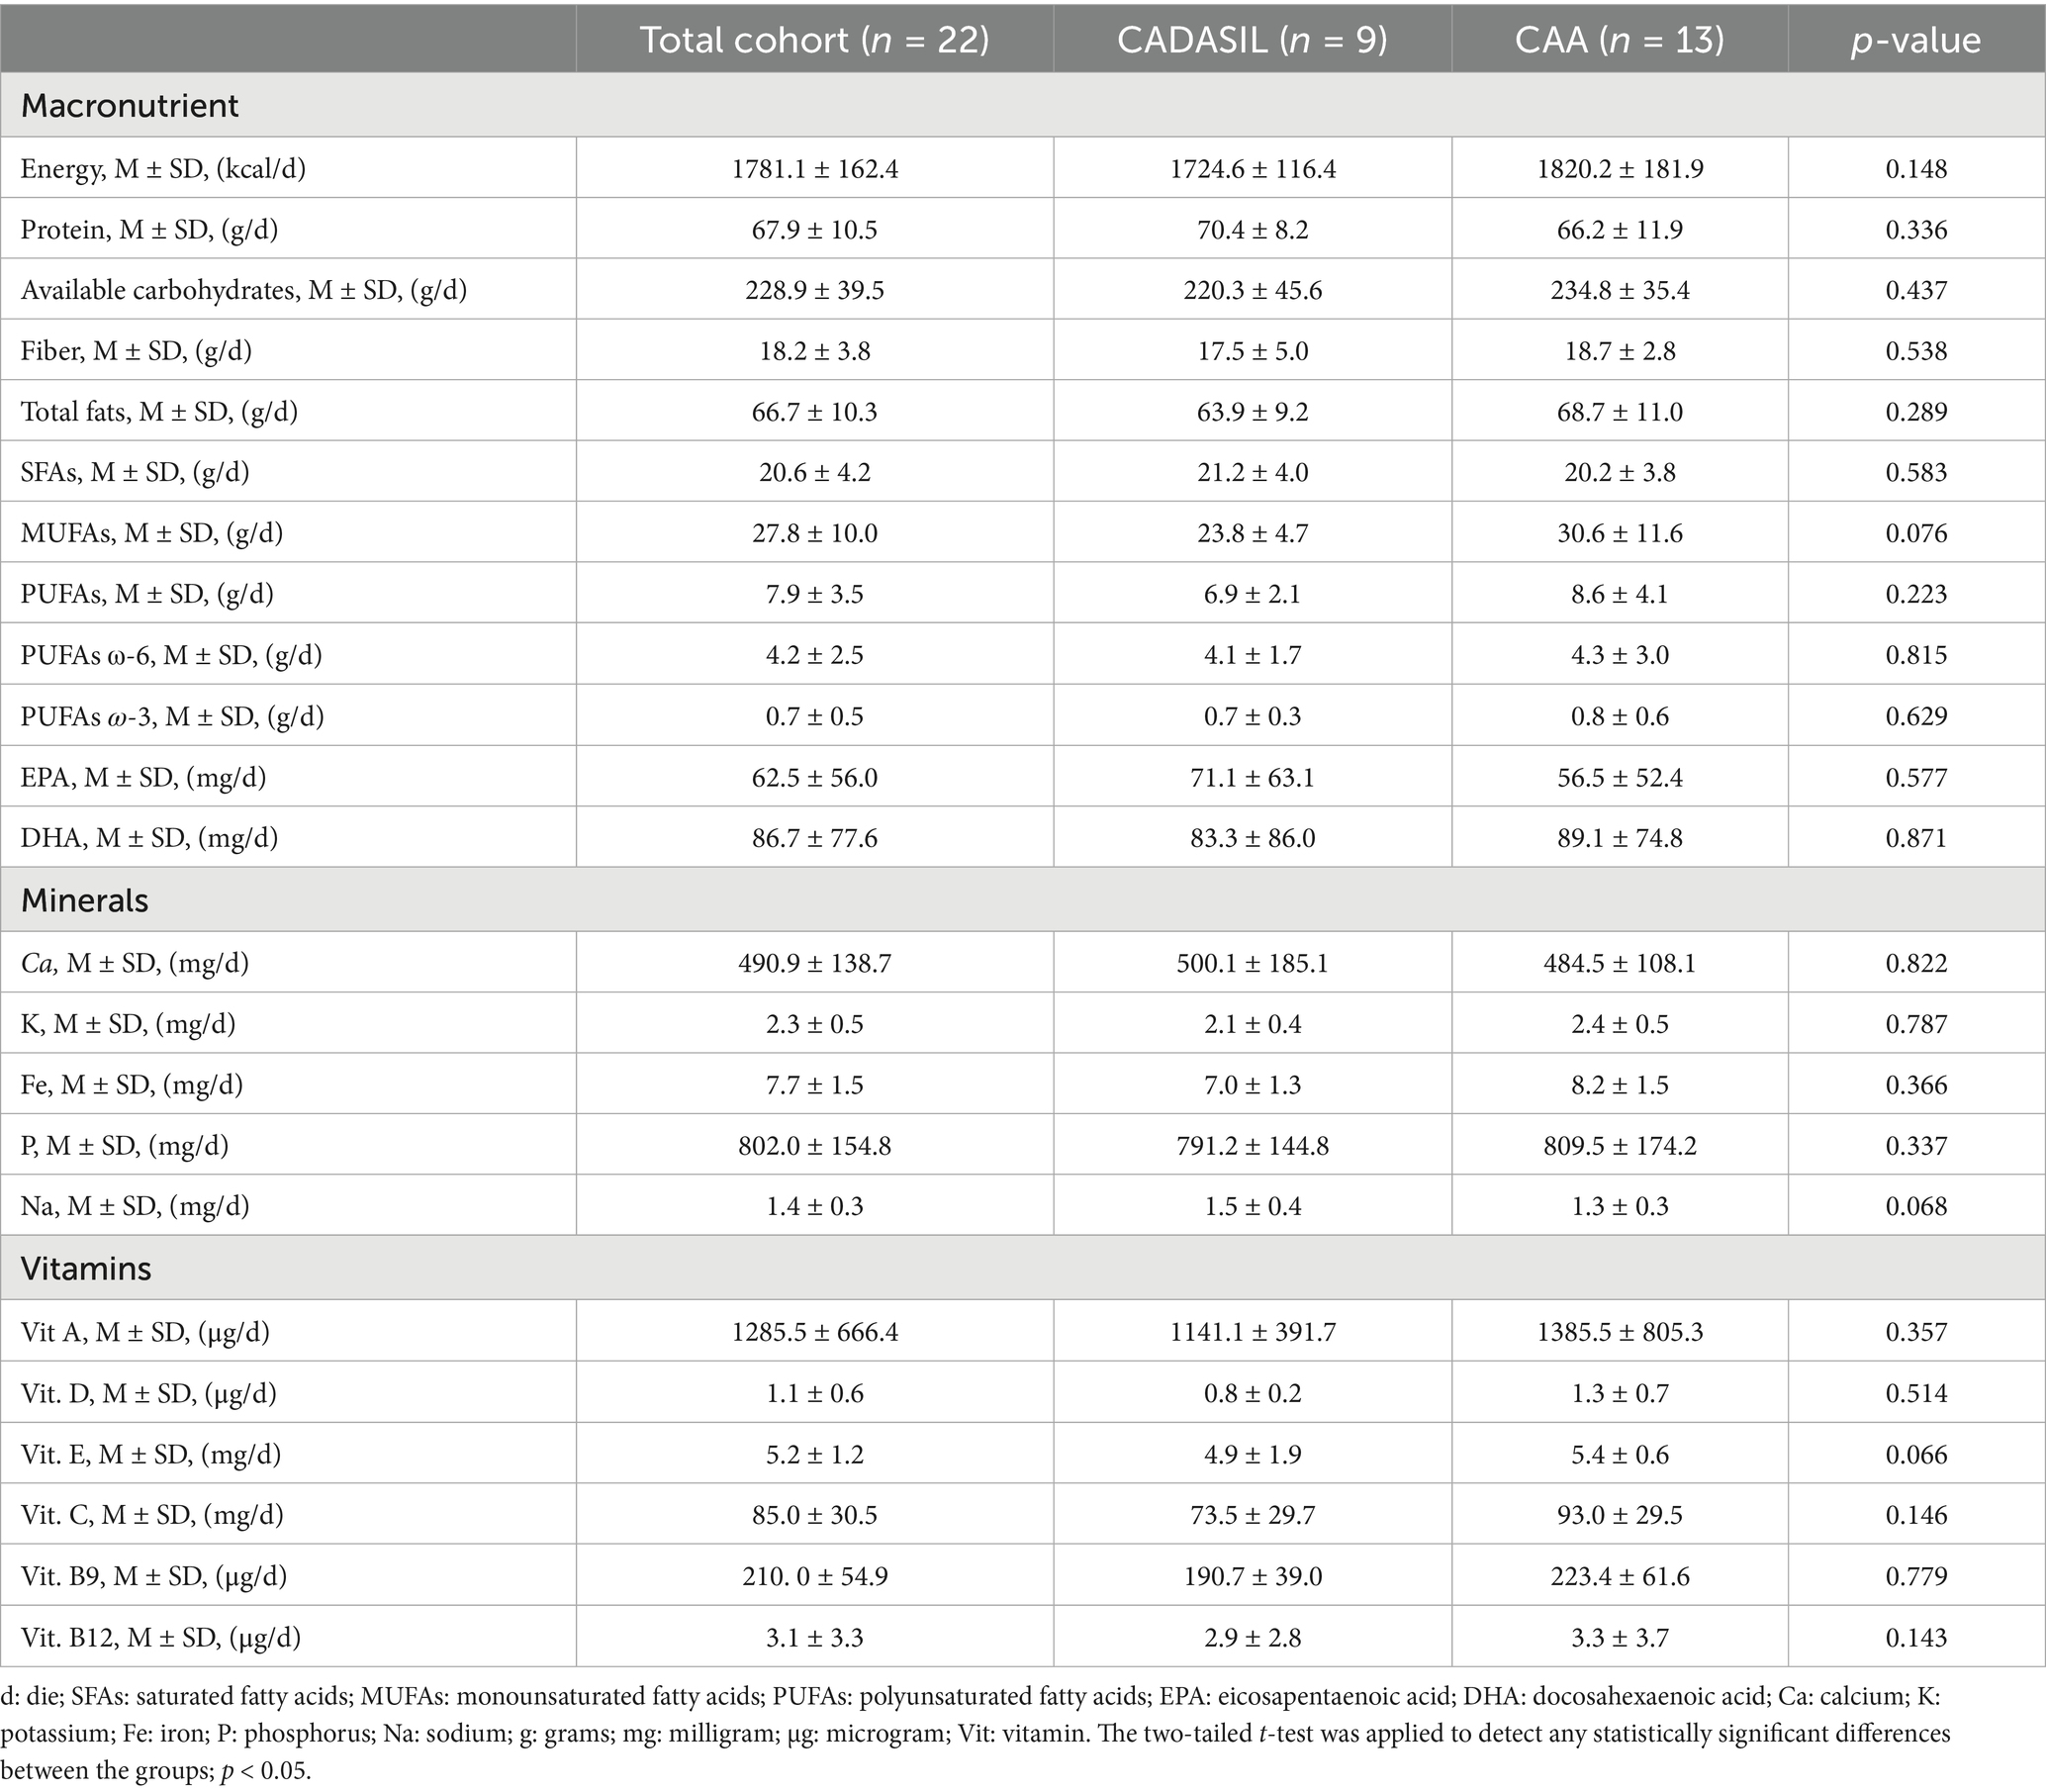Screen dimensions: 2046x1792
Task: Select the Energy row label
Action: [x=163, y=168]
